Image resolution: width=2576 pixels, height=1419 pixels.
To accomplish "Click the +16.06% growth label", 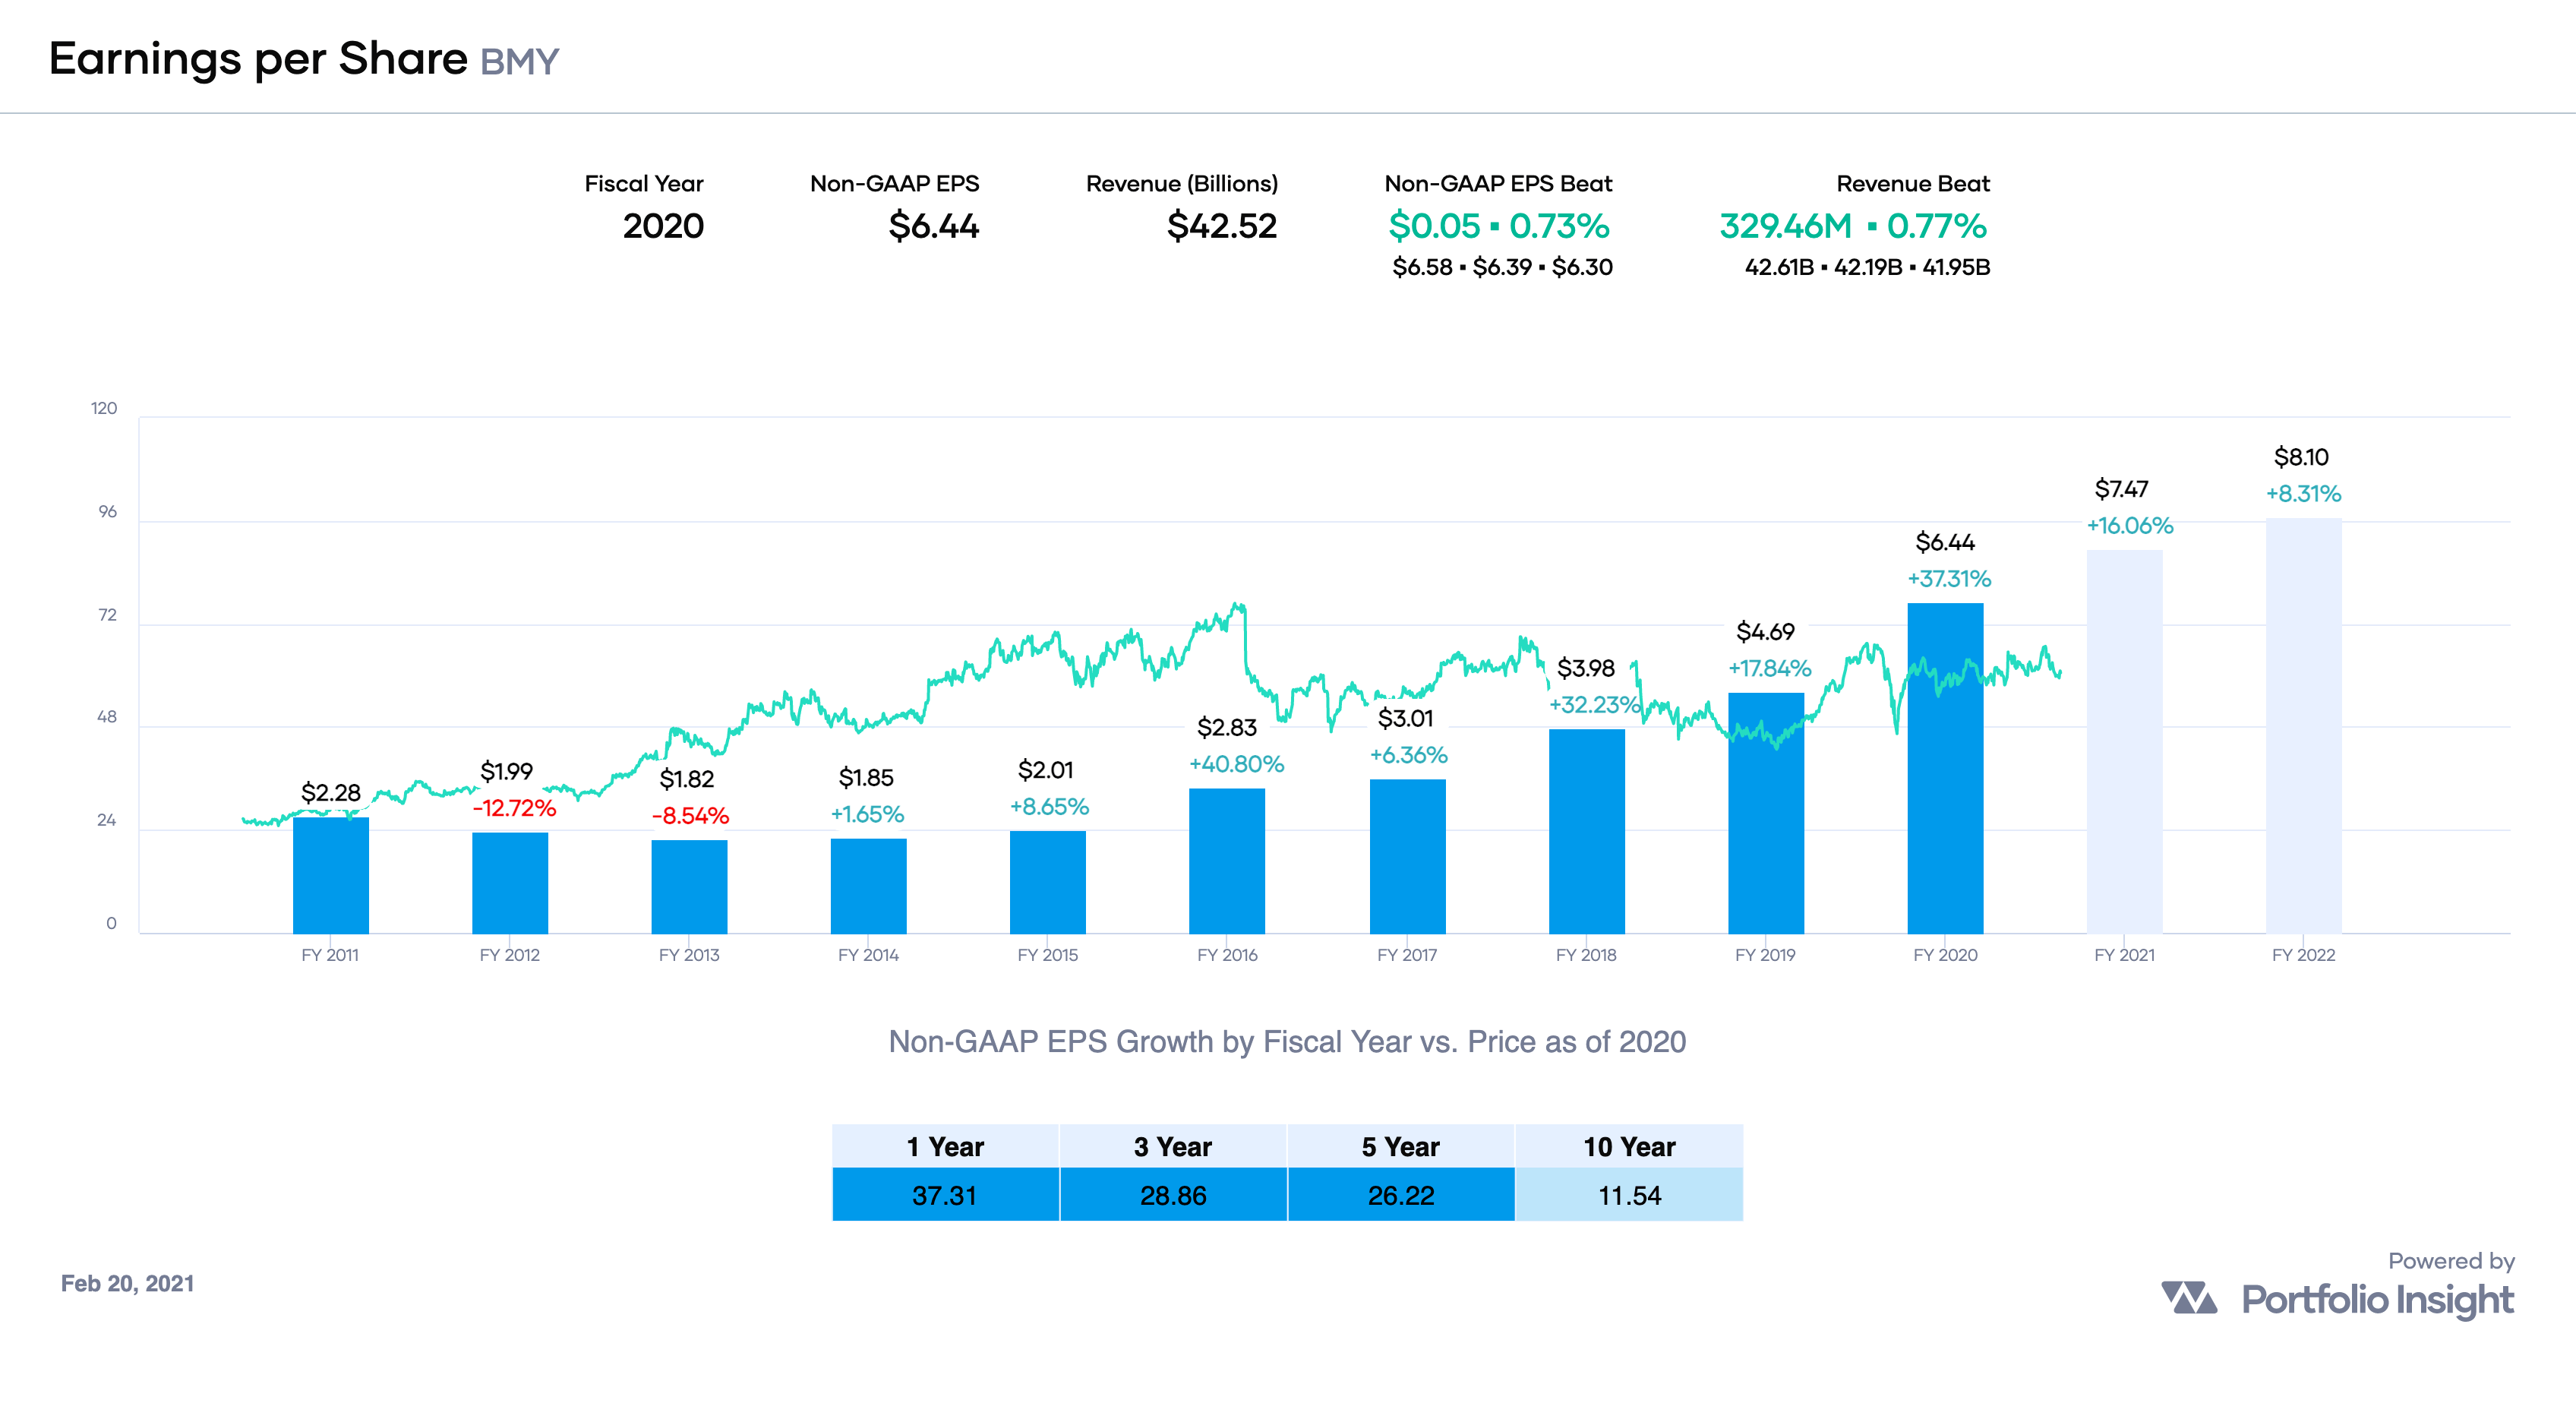I will 2130,526.
